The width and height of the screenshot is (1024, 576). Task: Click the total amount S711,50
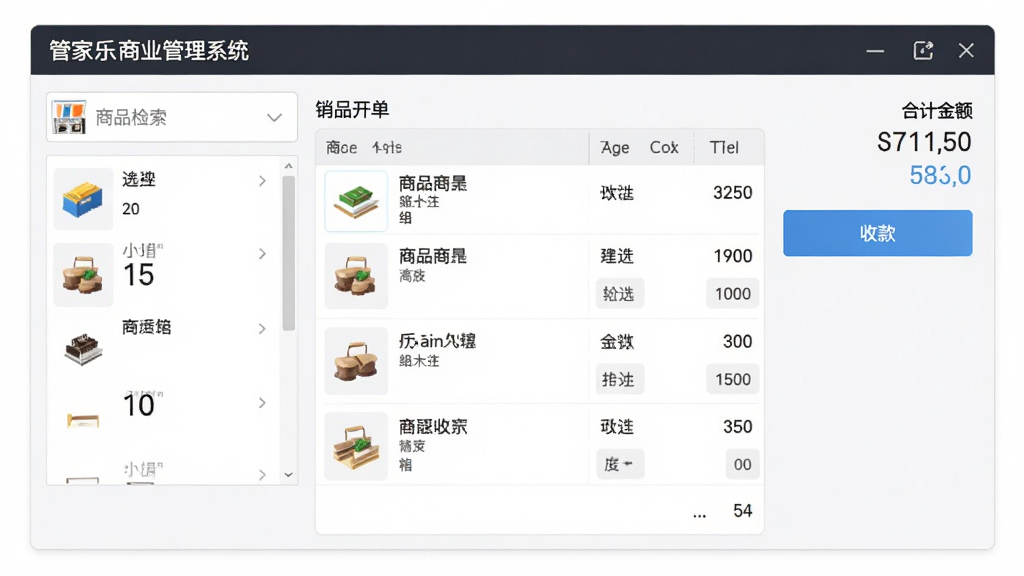[923, 142]
